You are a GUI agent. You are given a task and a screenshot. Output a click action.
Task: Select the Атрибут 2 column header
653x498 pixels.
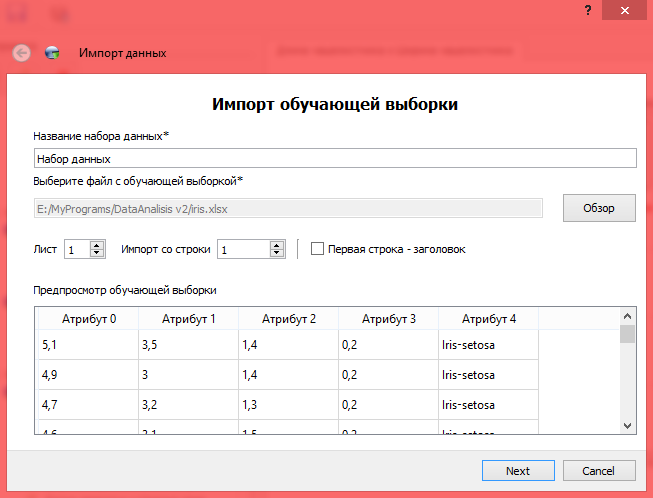tap(289, 319)
